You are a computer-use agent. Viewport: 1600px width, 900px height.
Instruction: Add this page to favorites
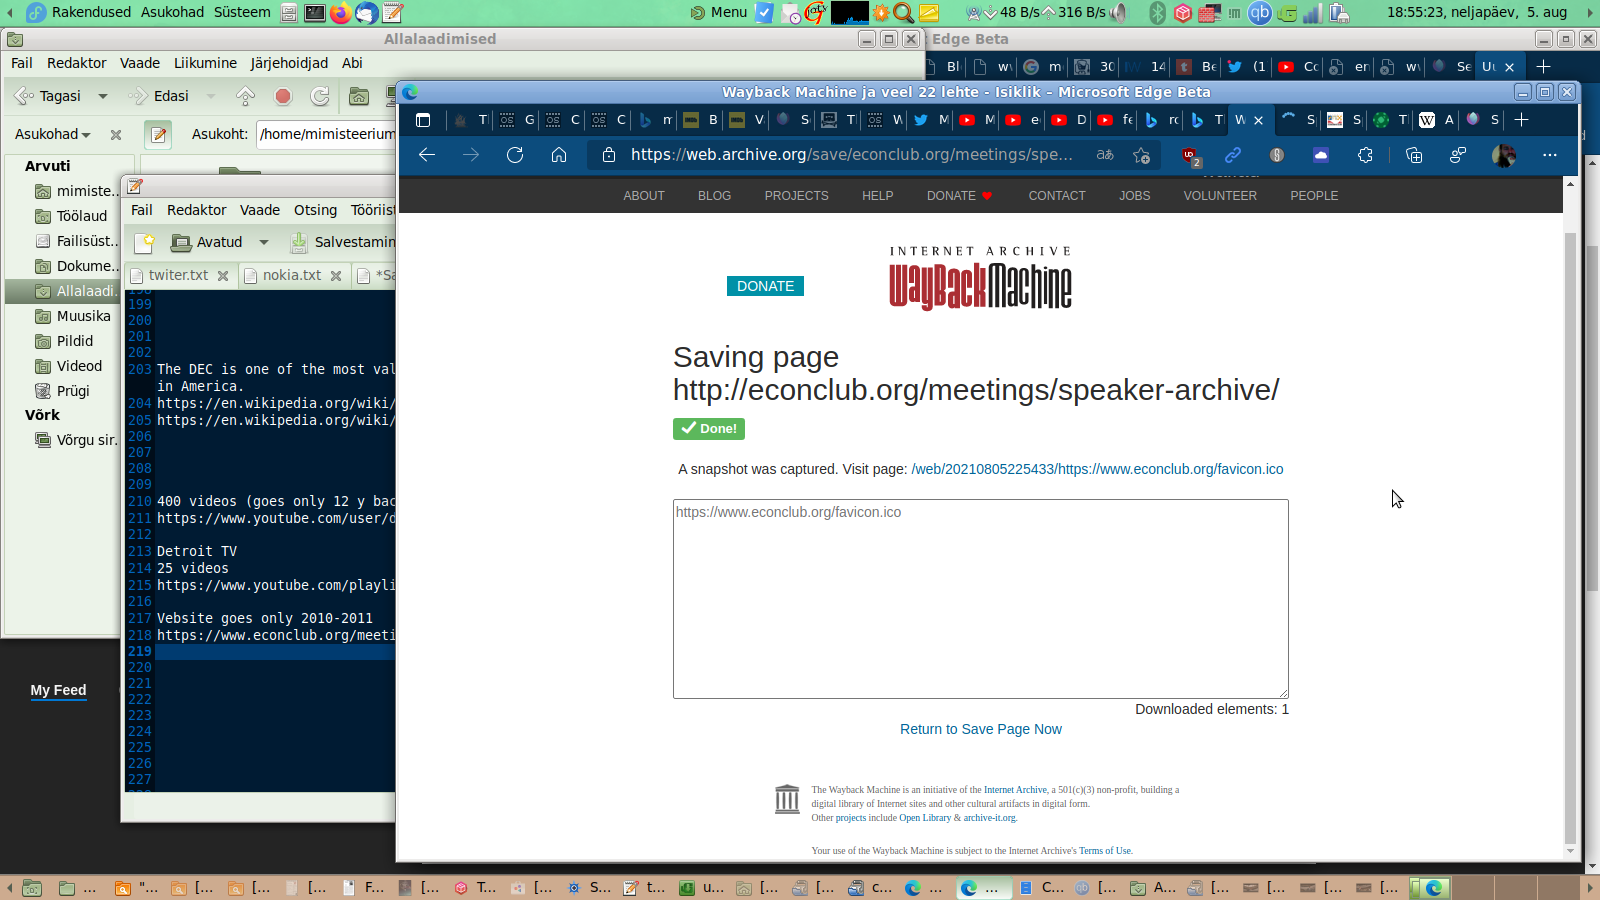click(1141, 155)
